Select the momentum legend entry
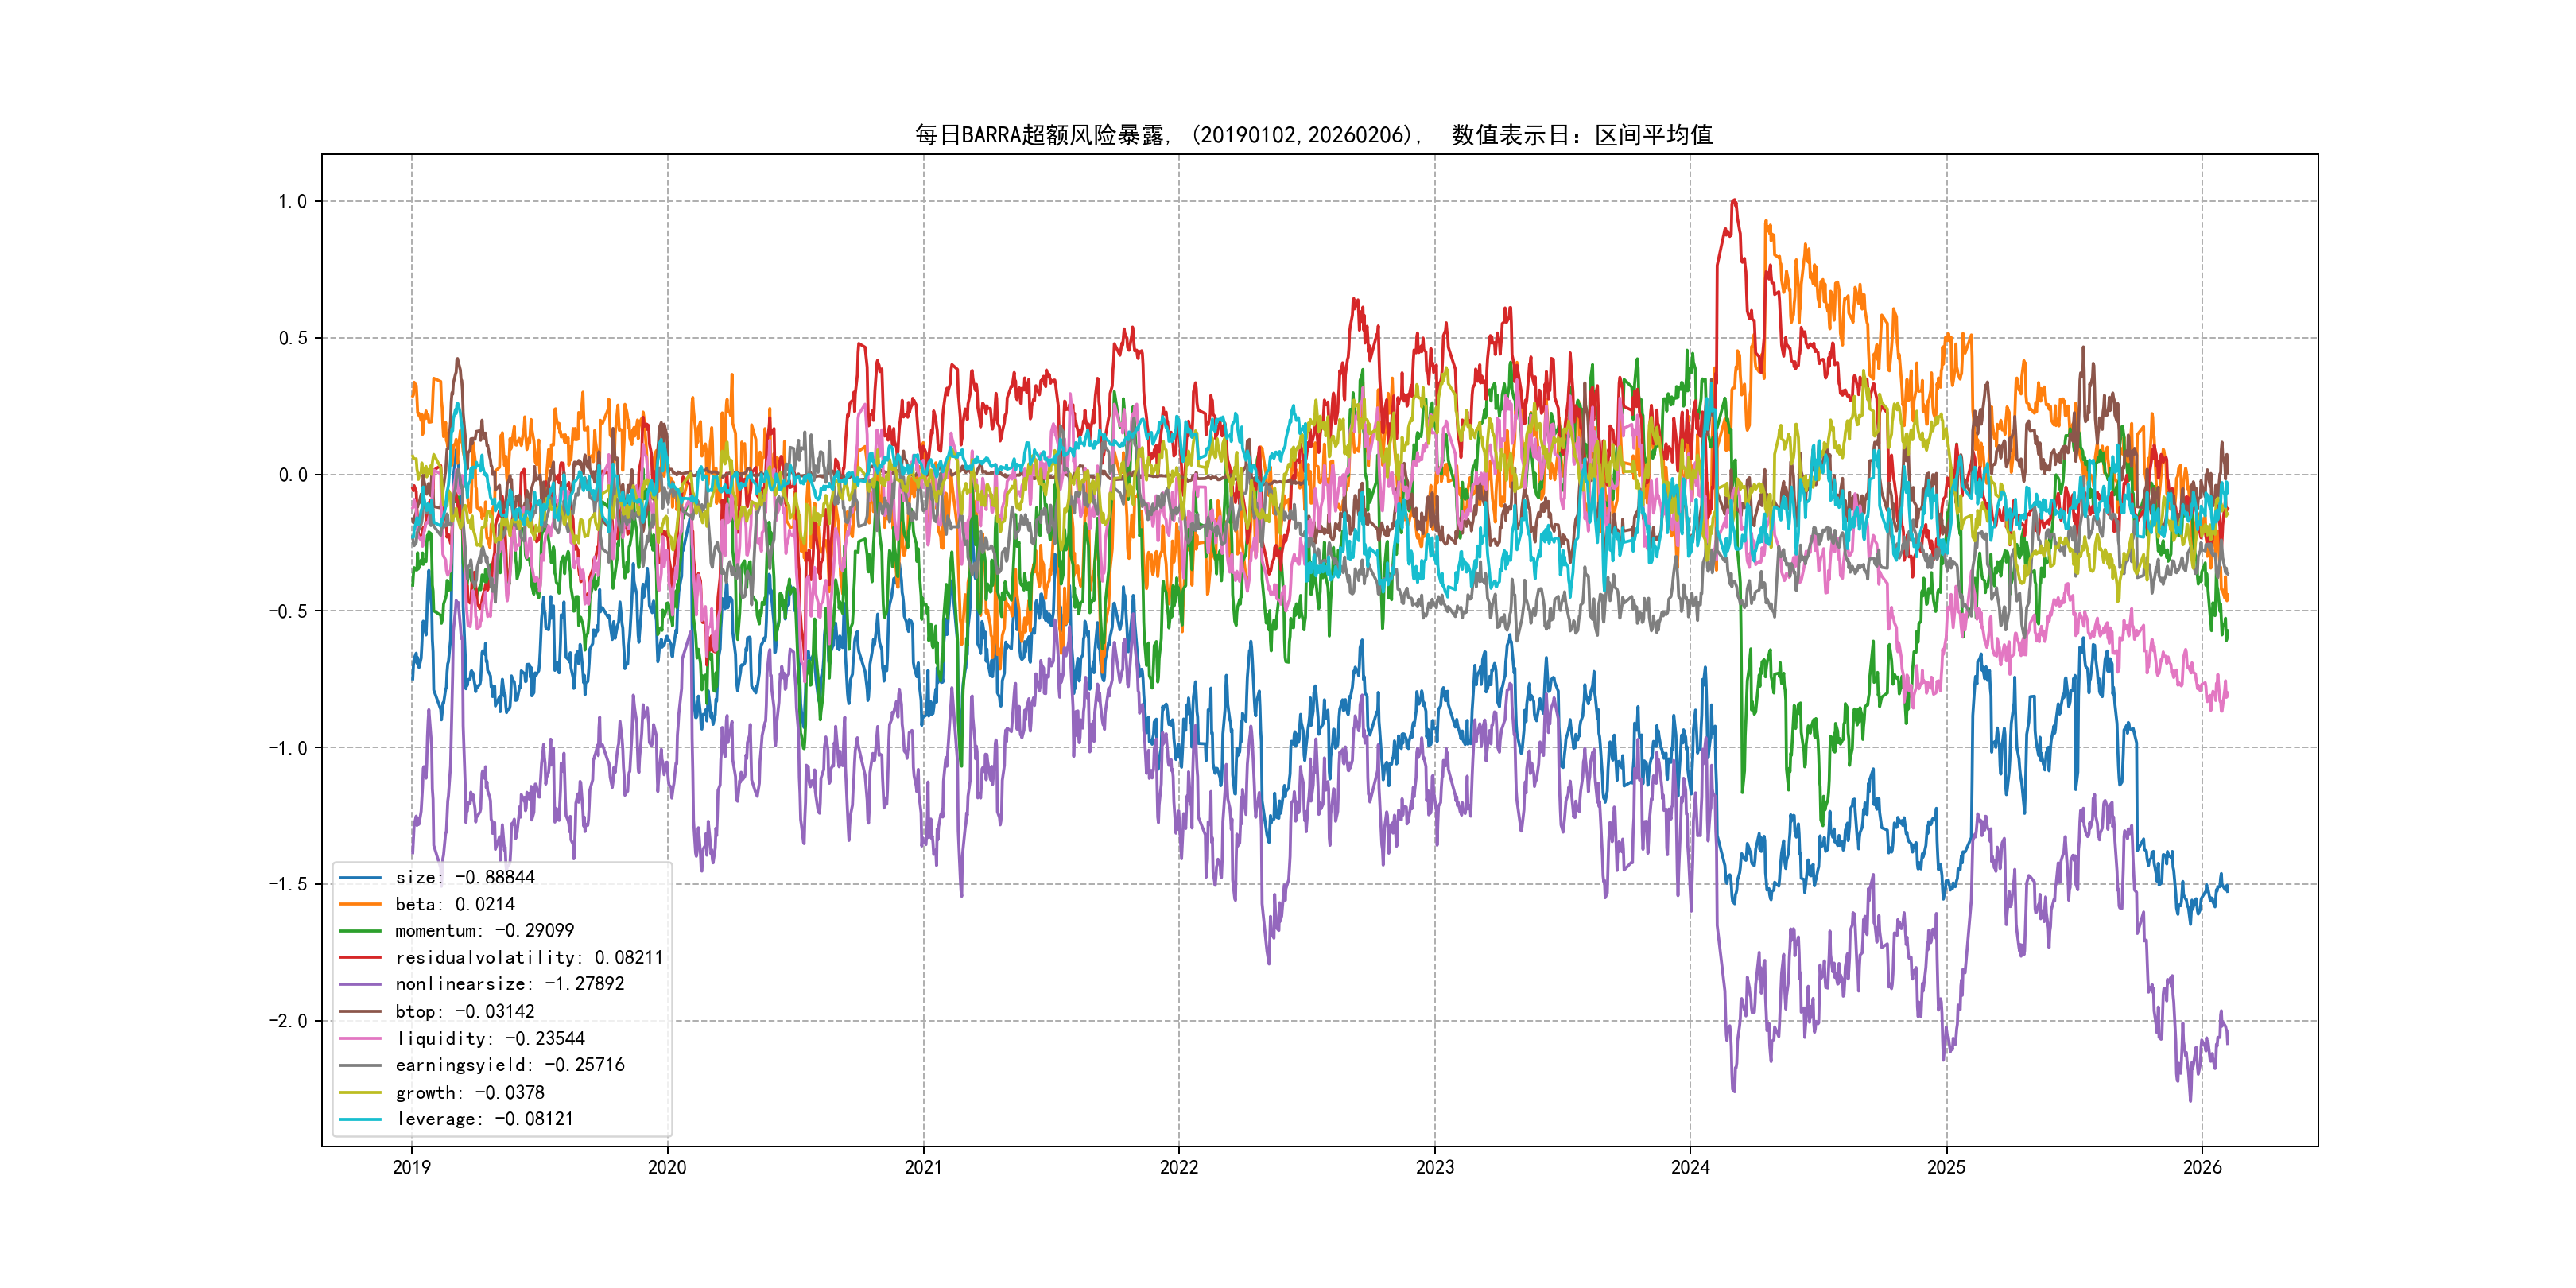The image size is (2576, 1288). click(x=484, y=931)
